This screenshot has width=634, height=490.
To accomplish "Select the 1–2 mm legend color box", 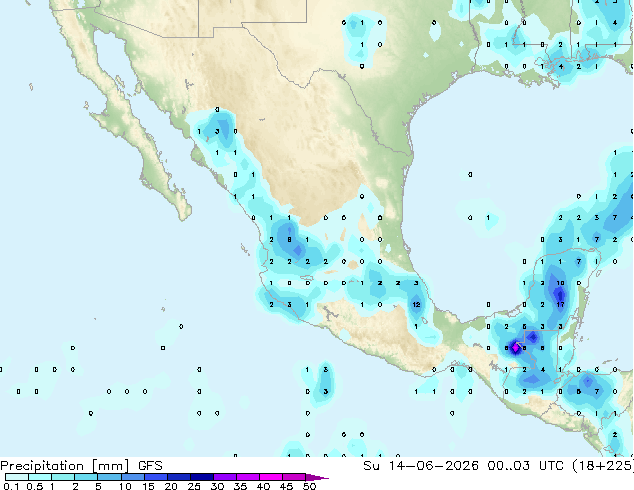I will pos(63,477).
